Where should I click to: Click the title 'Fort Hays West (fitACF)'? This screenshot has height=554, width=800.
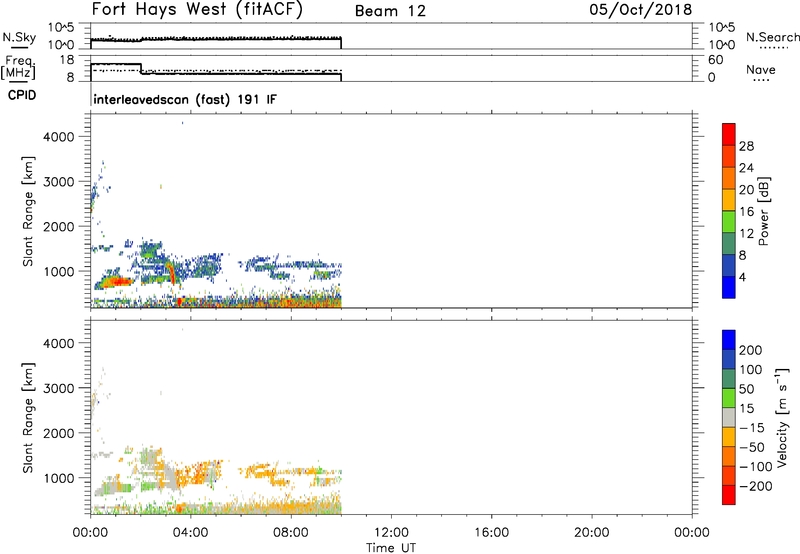(197, 9)
